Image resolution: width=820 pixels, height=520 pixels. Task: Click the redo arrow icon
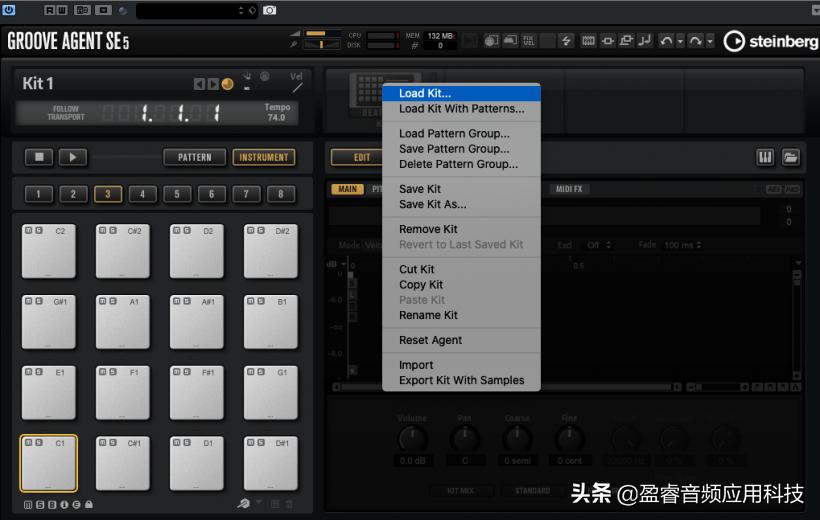pos(696,40)
